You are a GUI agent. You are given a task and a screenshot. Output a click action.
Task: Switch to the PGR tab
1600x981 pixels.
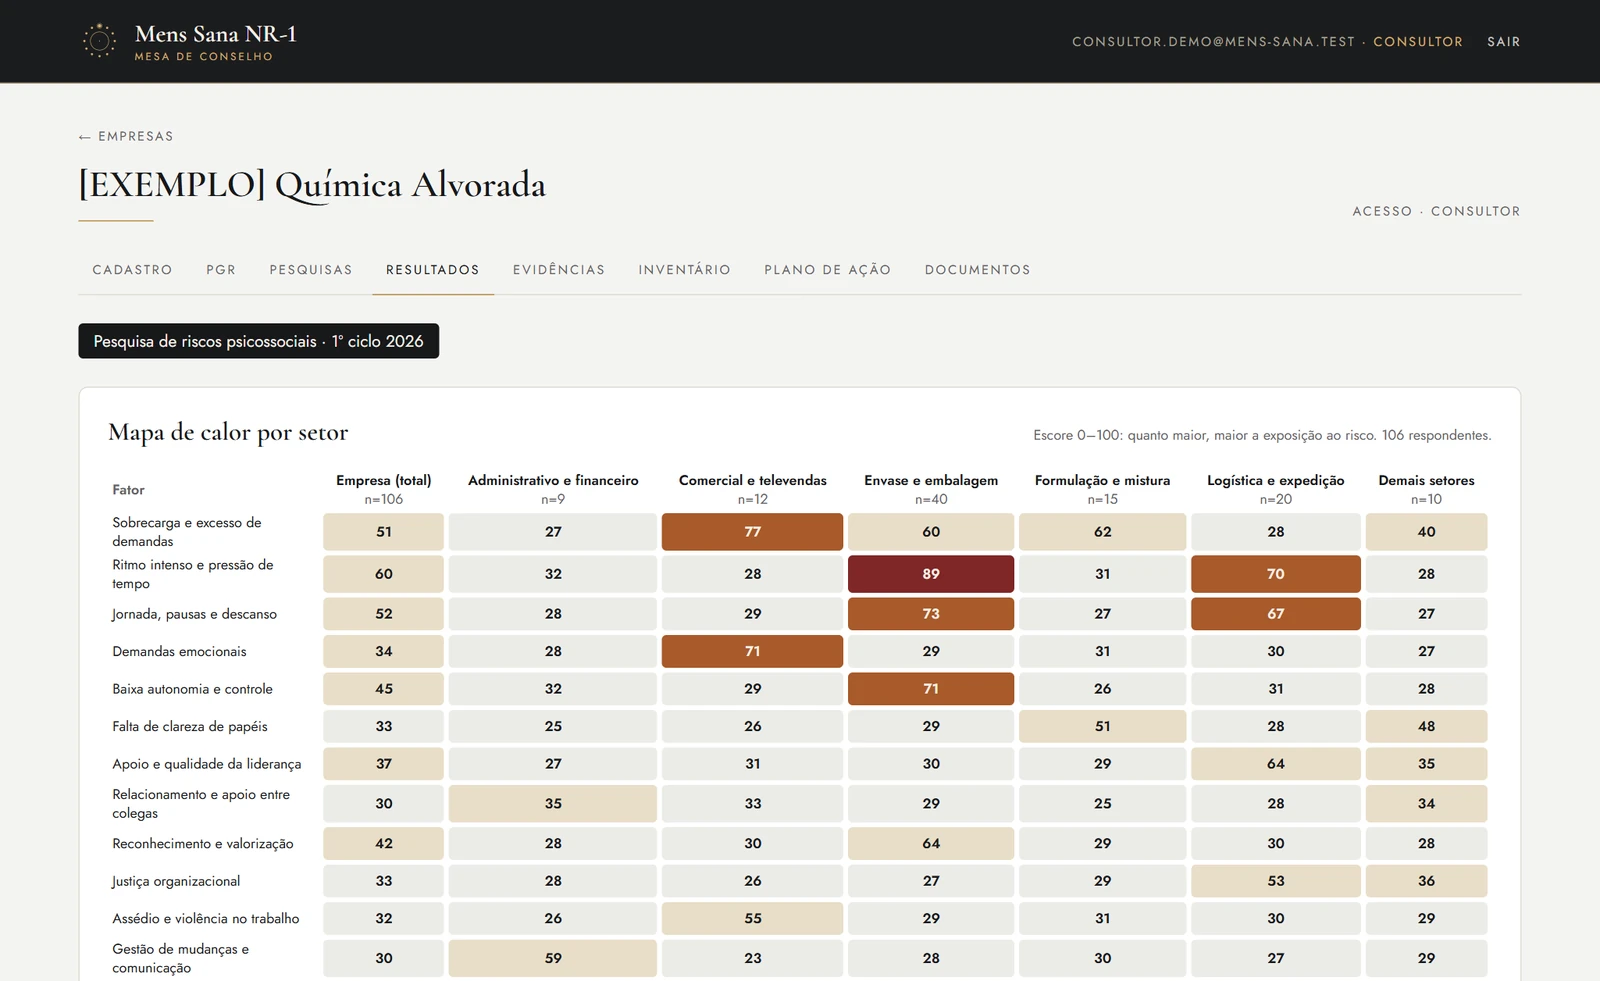tap(221, 270)
